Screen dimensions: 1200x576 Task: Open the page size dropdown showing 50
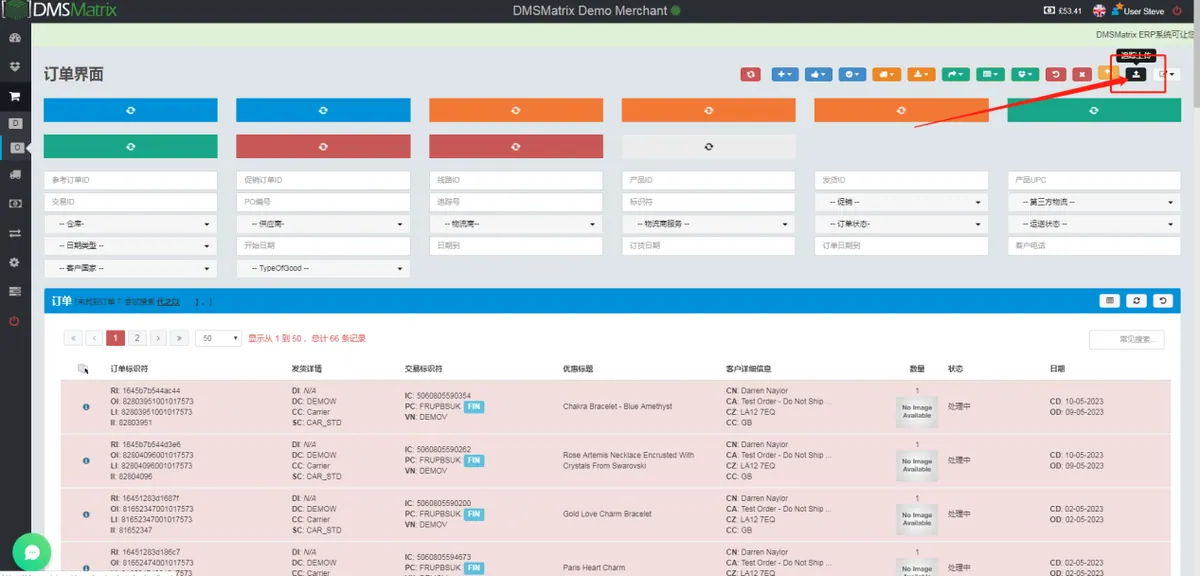click(218, 338)
